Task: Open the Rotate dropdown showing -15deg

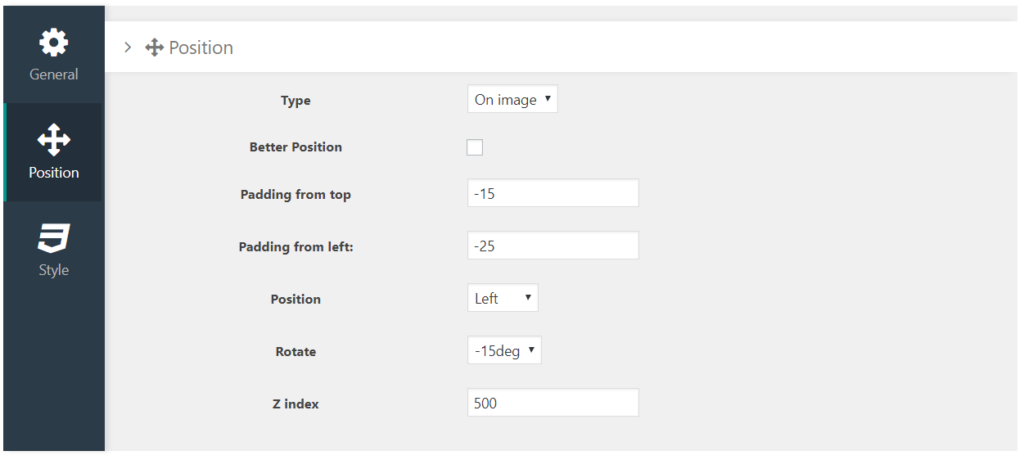Action: tap(504, 350)
